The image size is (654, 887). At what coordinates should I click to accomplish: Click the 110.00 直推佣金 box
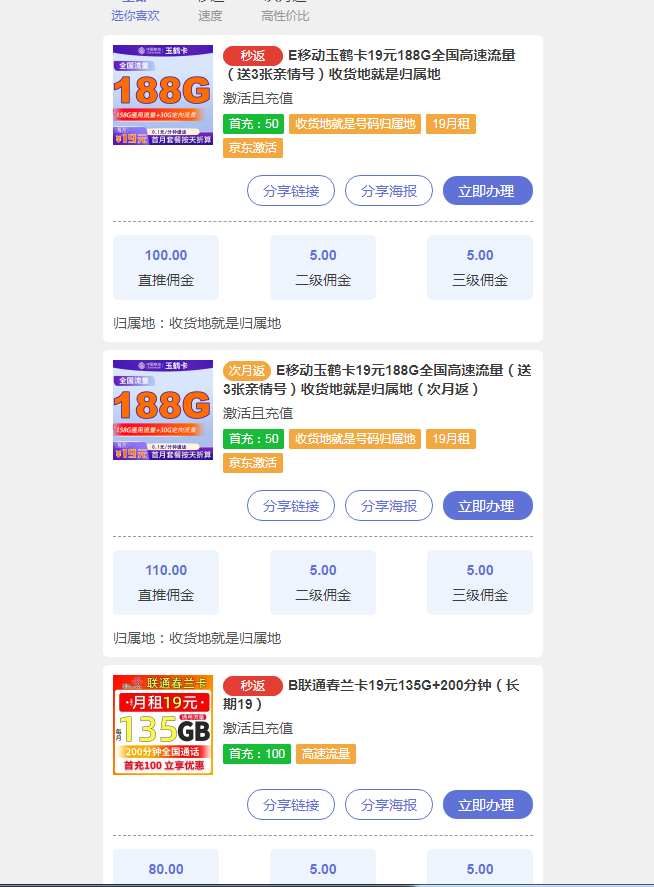(x=166, y=582)
